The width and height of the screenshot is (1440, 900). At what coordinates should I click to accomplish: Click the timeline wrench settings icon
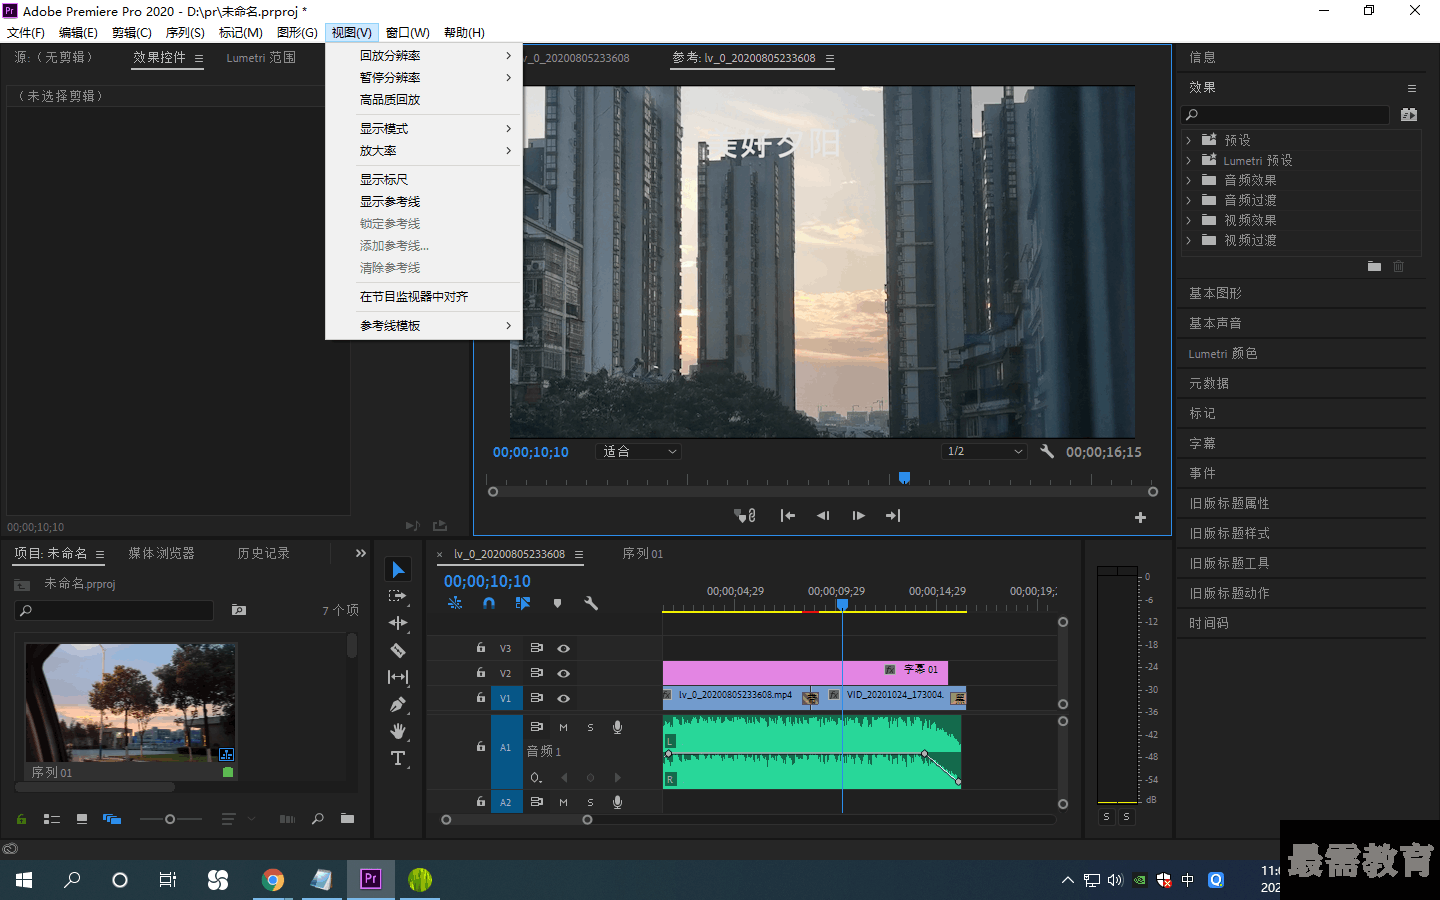point(591,603)
